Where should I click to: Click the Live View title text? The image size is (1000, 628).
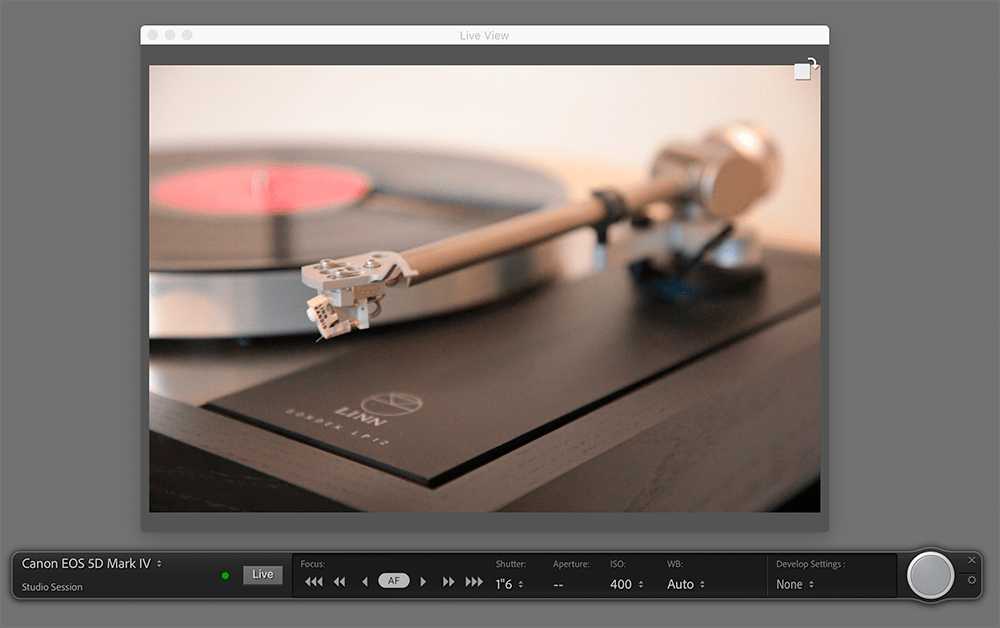coord(484,36)
